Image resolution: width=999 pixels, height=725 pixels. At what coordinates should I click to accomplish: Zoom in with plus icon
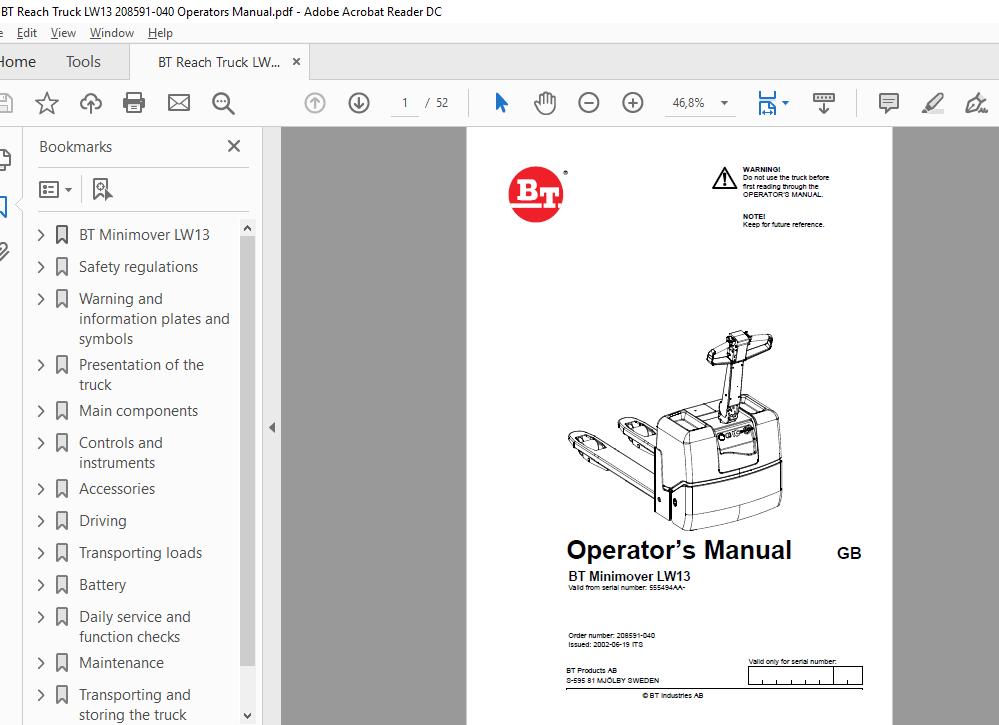click(633, 103)
